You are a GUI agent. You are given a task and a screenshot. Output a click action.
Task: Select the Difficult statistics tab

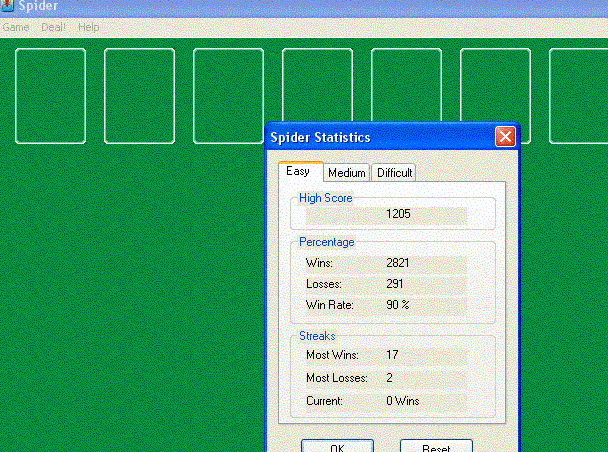(x=394, y=173)
